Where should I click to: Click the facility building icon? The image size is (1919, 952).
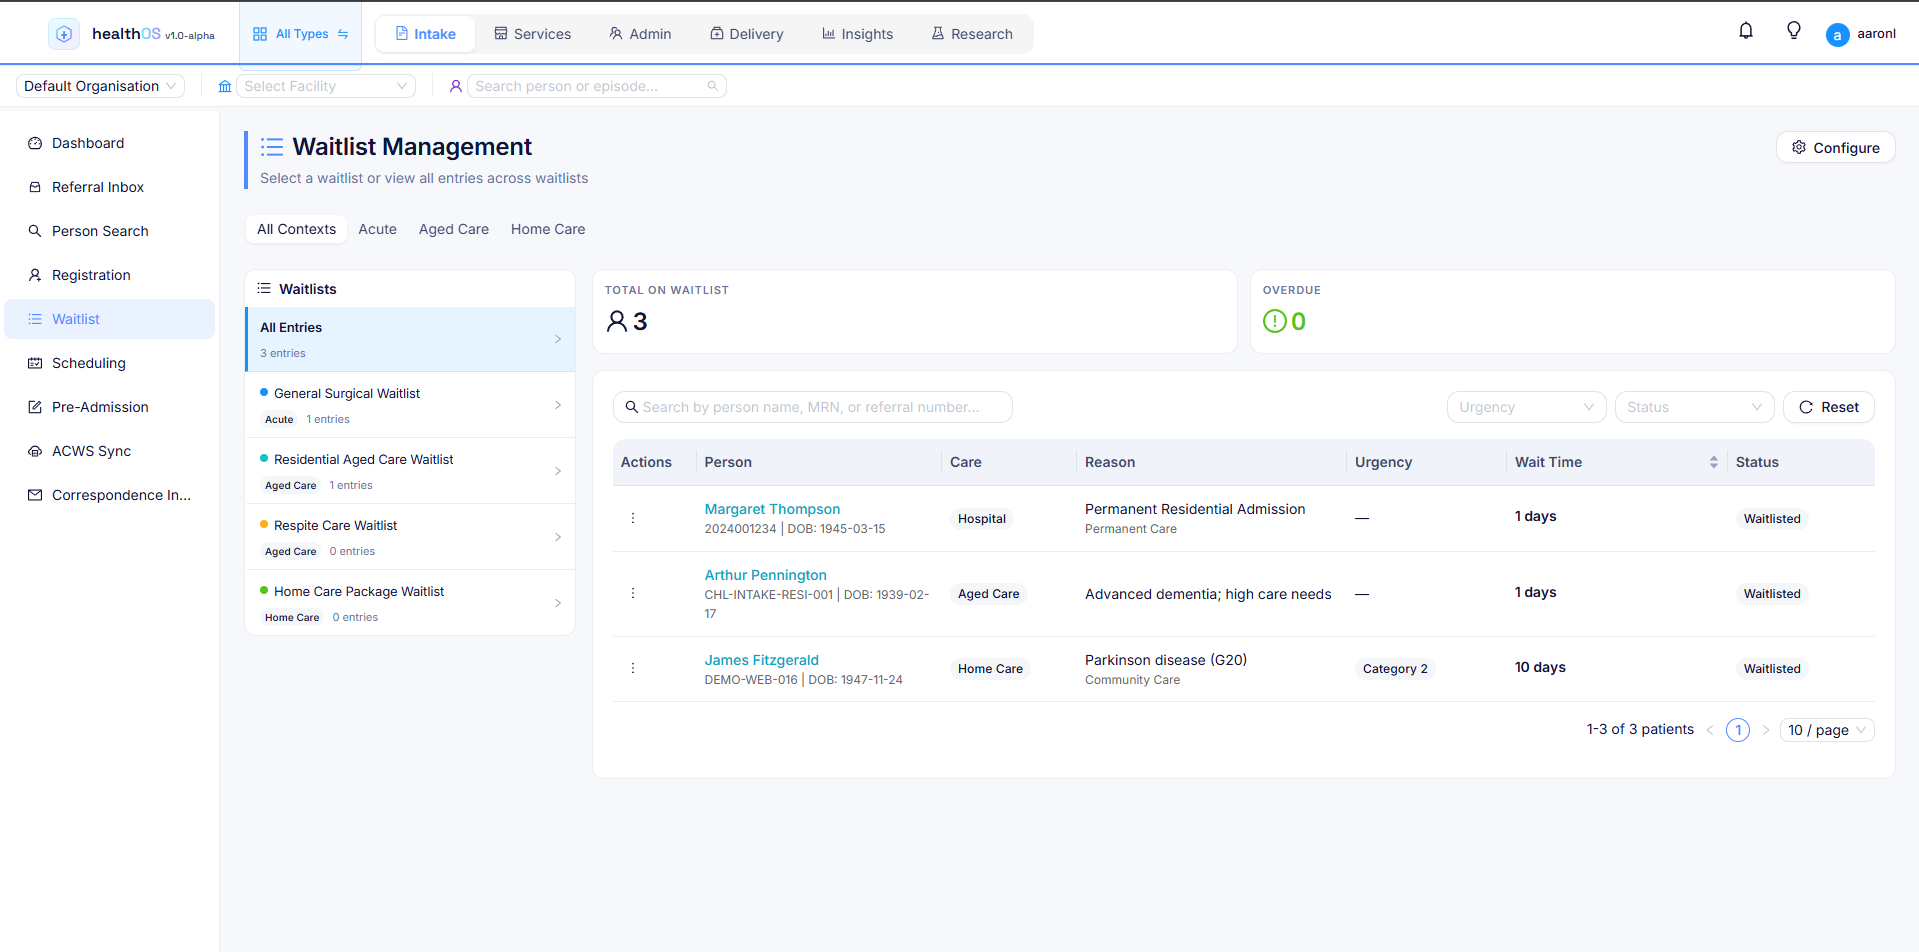point(225,87)
